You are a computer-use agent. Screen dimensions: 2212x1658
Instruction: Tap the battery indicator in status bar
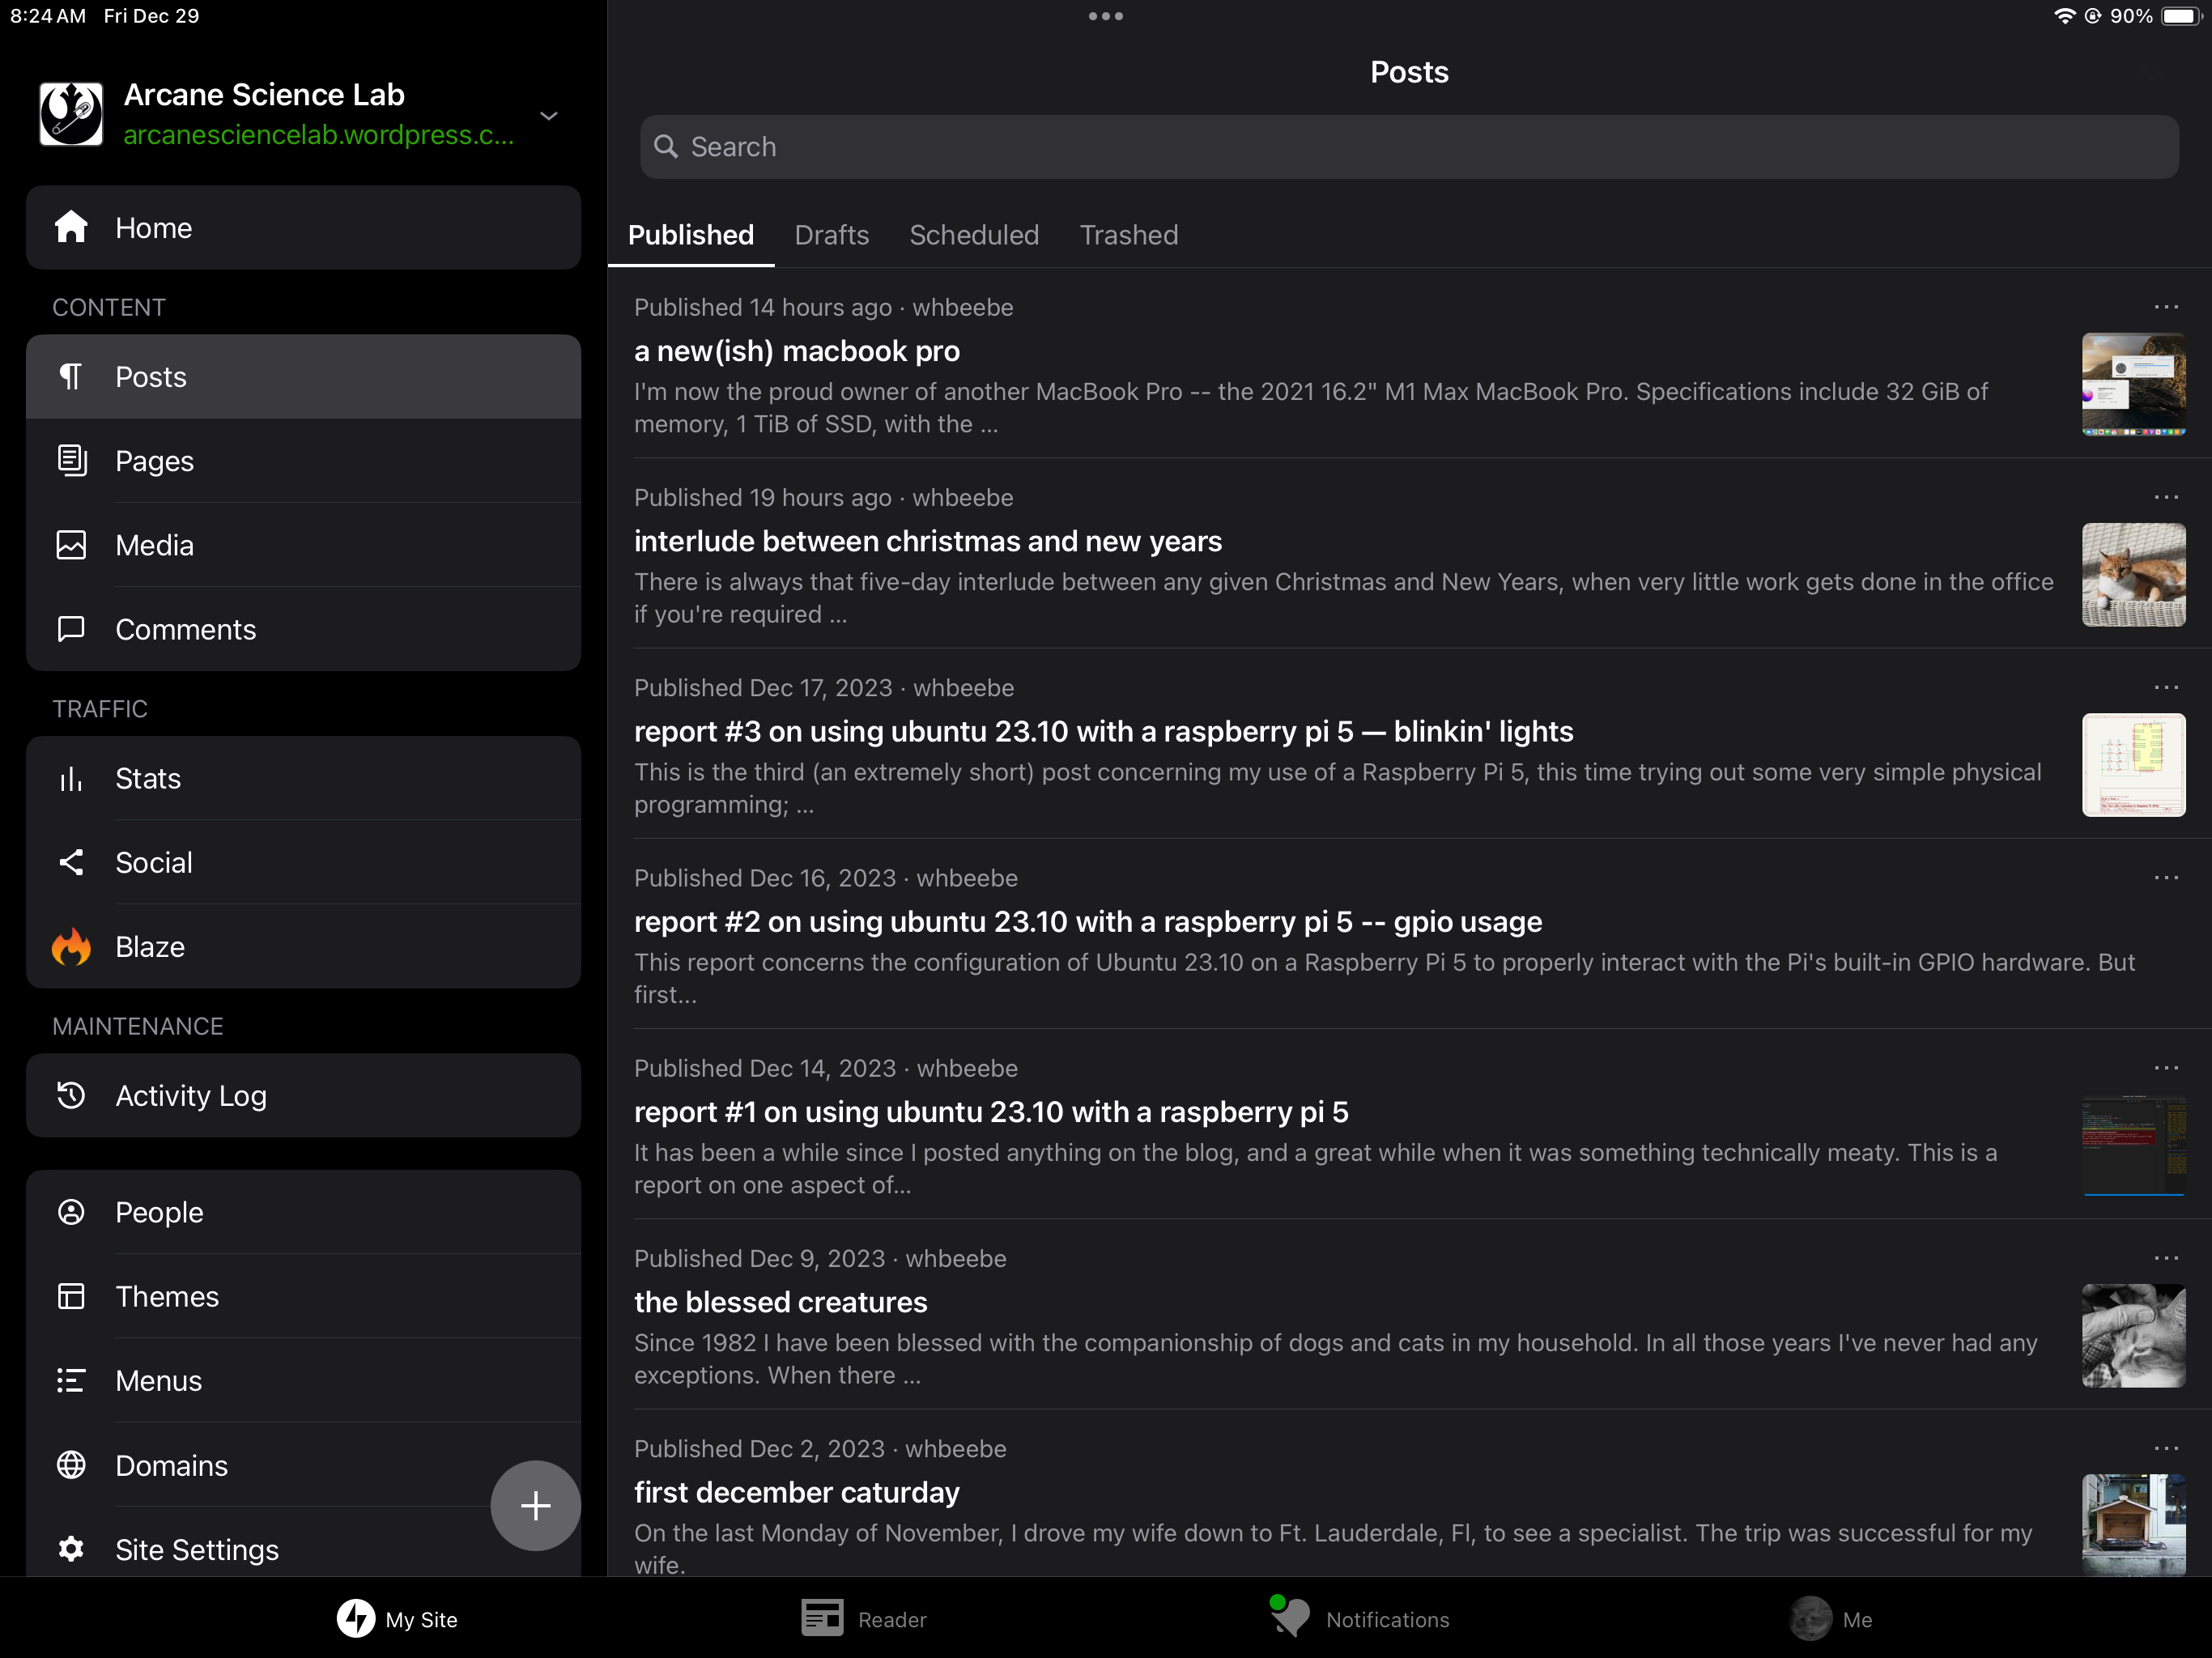[x=2181, y=16]
